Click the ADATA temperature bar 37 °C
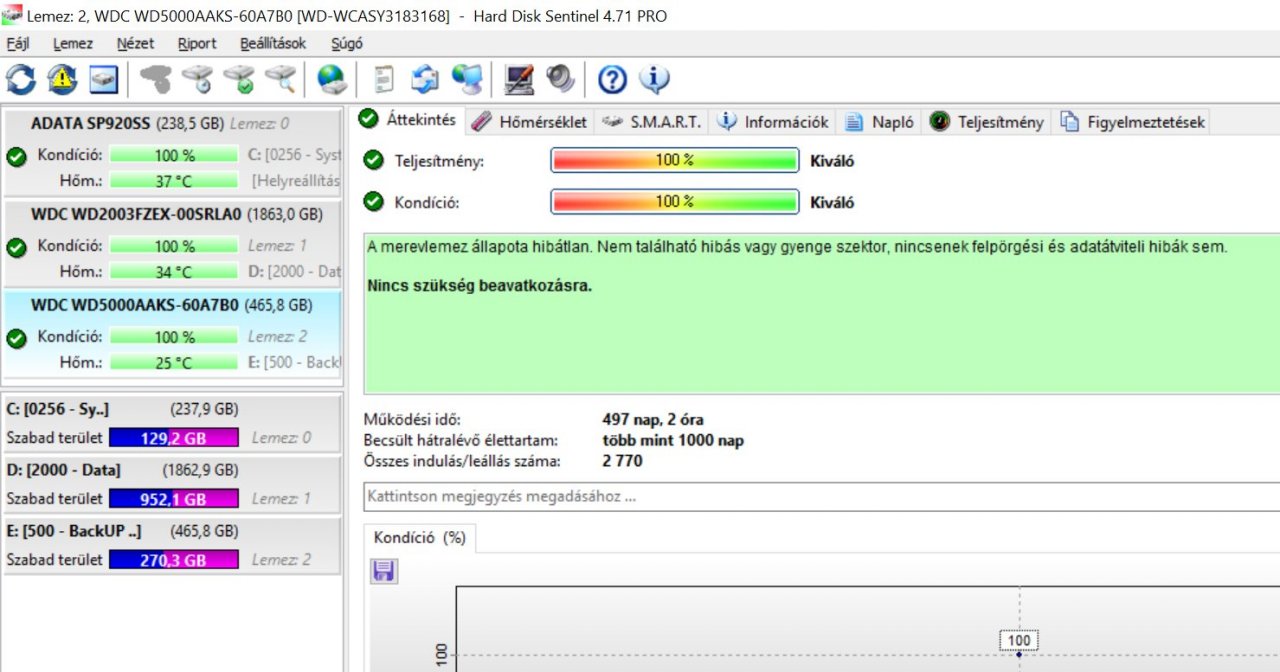This screenshot has width=1280, height=672. pos(174,180)
